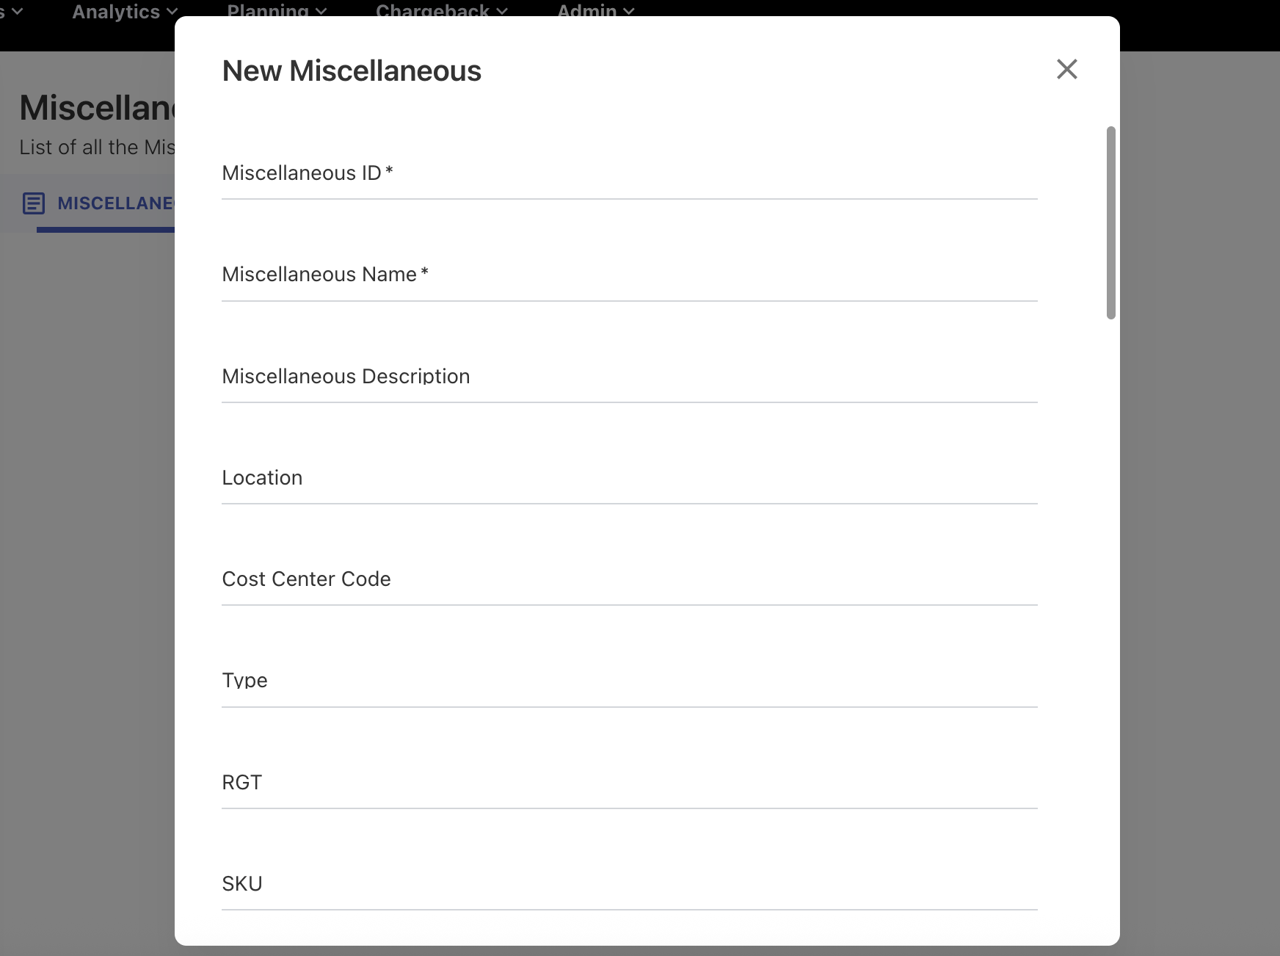1280x956 pixels.
Task: Close the New Miscellaneous dialog
Action: (1067, 69)
